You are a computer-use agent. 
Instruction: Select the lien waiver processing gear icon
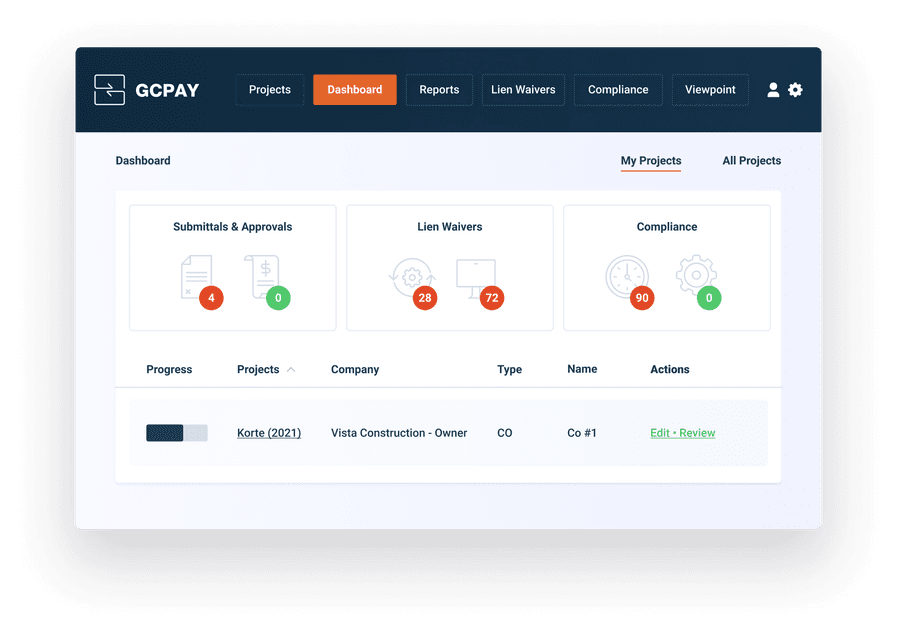(412, 275)
